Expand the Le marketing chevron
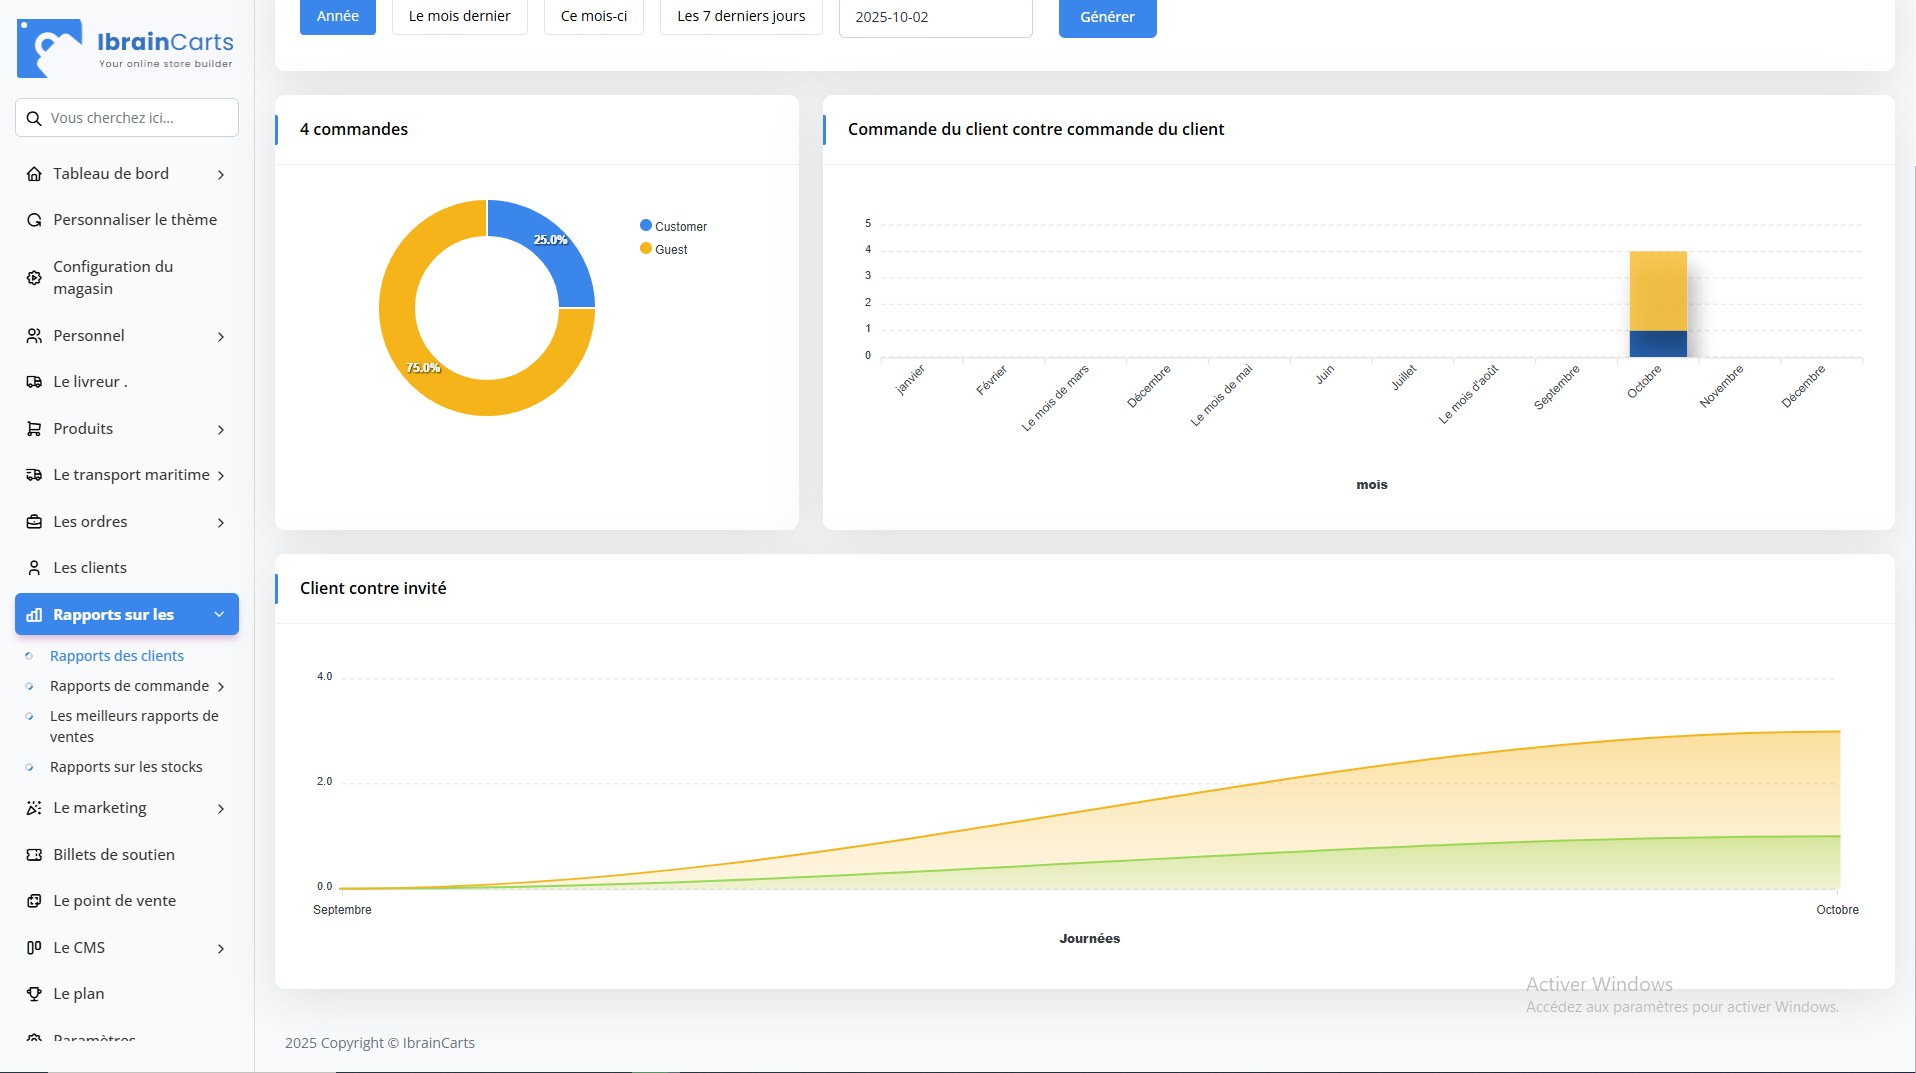This screenshot has width=1916, height=1073. point(221,809)
